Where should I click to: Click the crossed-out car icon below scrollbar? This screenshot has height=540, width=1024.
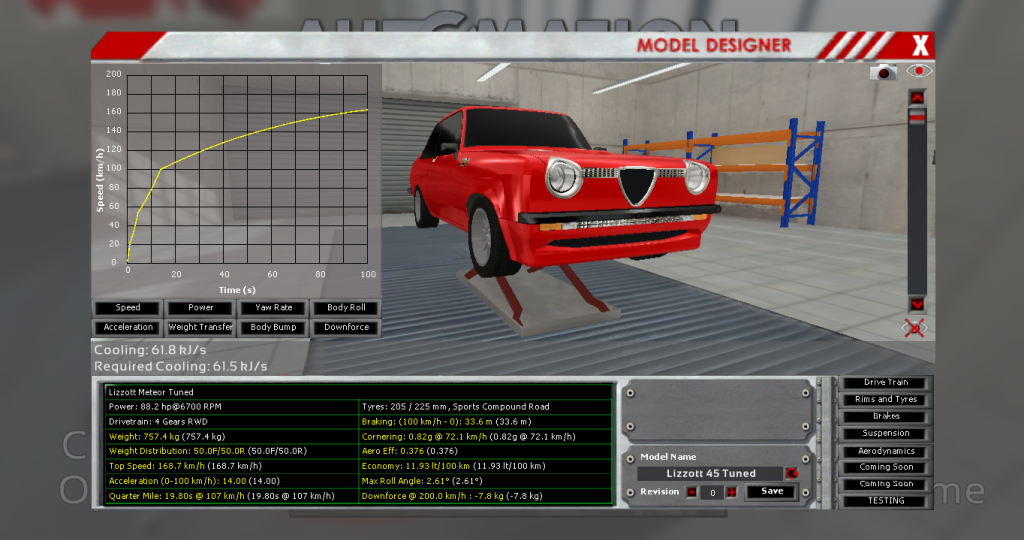pyautogui.click(x=915, y=328)
